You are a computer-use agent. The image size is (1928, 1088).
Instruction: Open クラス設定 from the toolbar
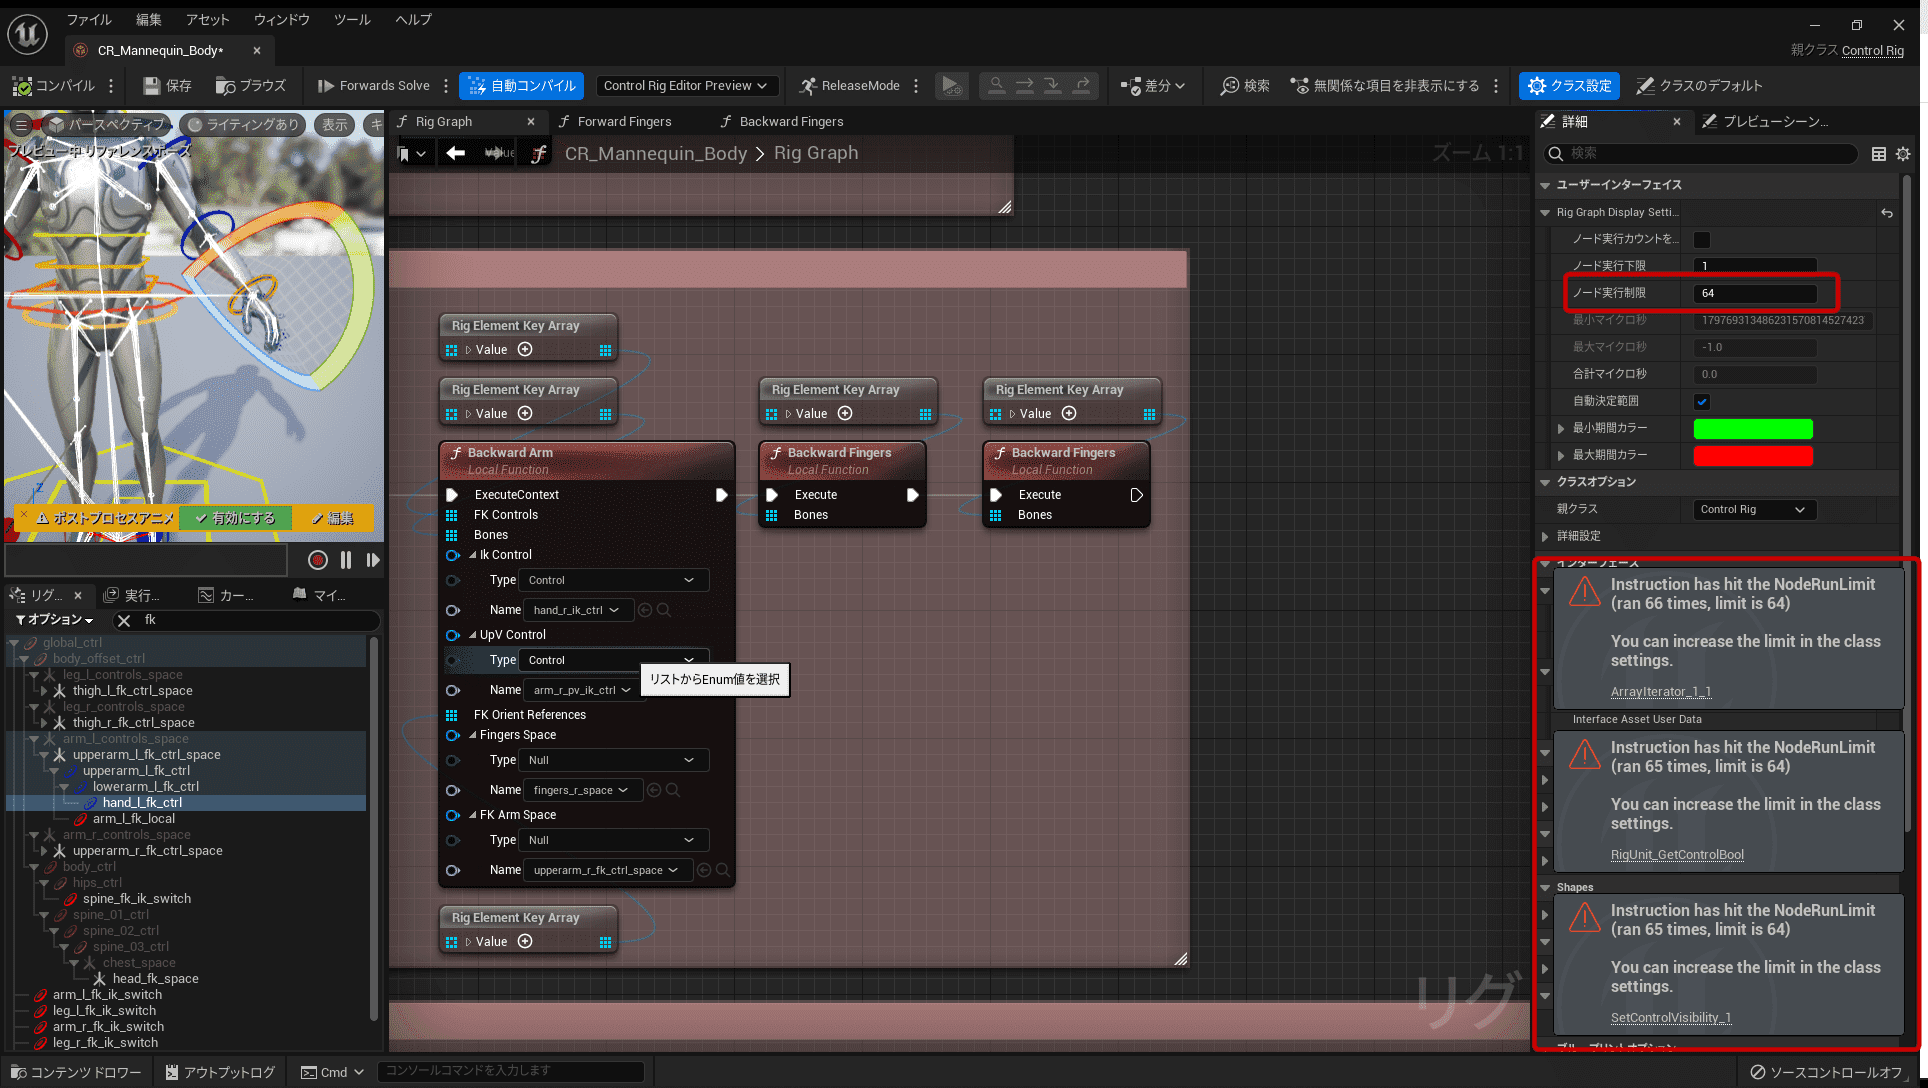coord(1568,85)
